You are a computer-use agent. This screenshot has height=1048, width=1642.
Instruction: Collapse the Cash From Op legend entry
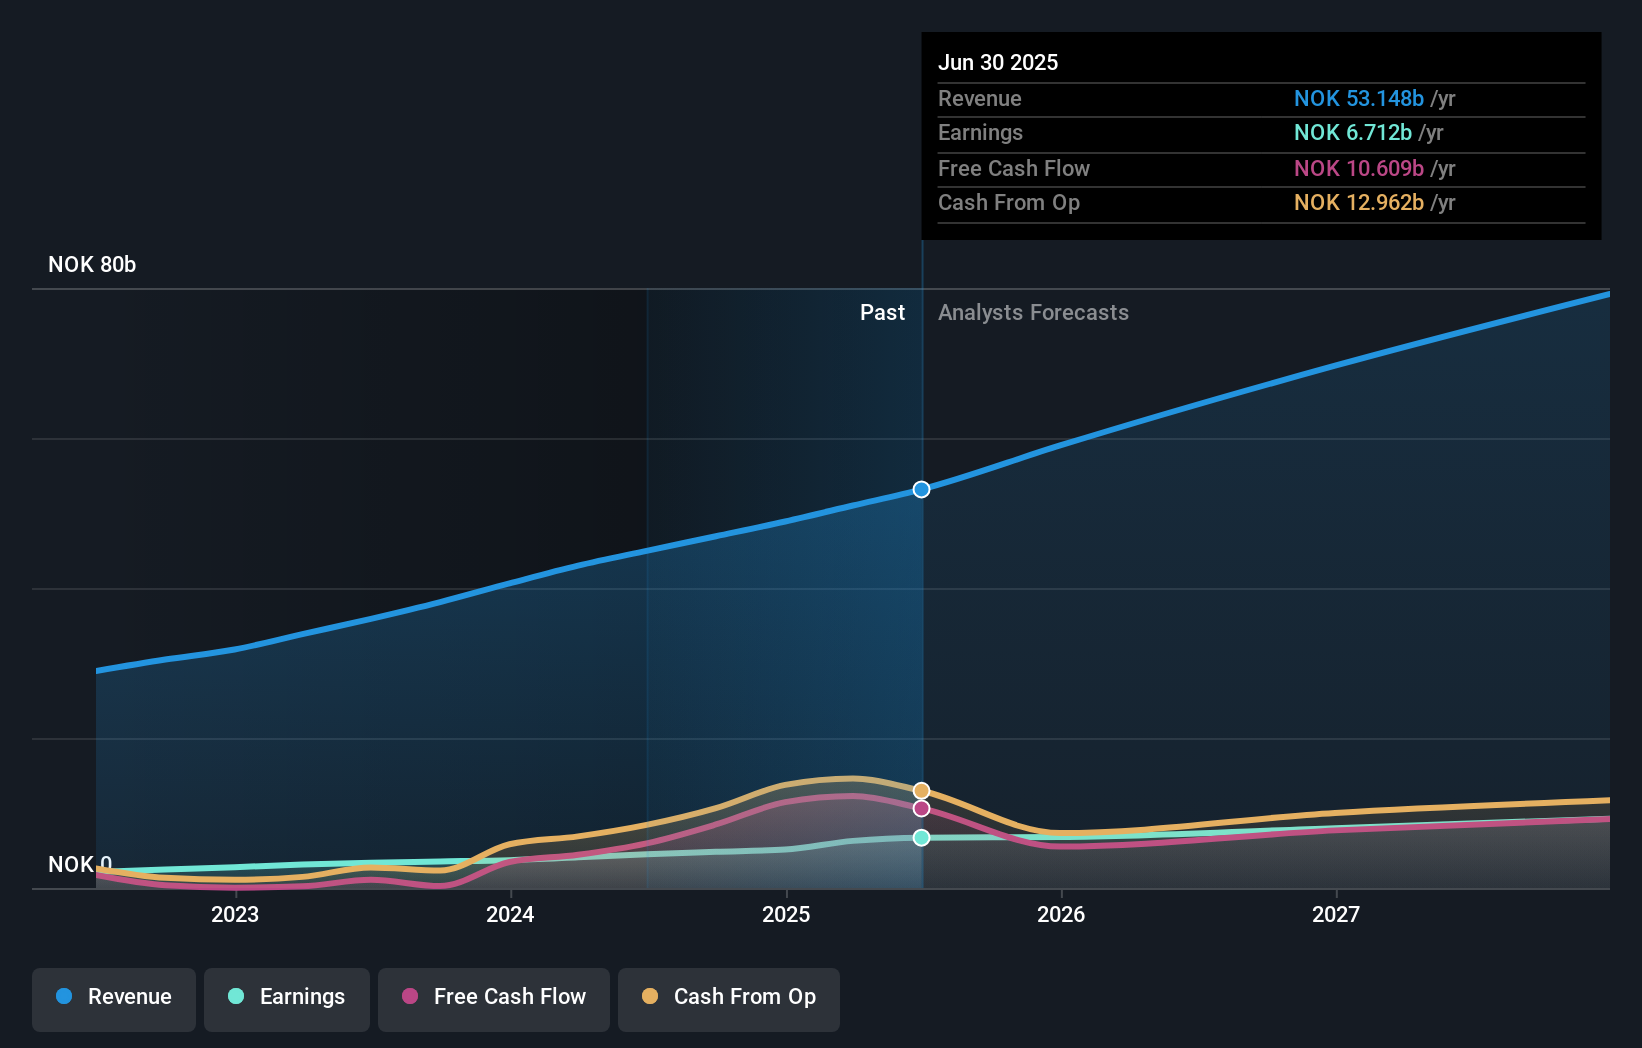(728, 999)
